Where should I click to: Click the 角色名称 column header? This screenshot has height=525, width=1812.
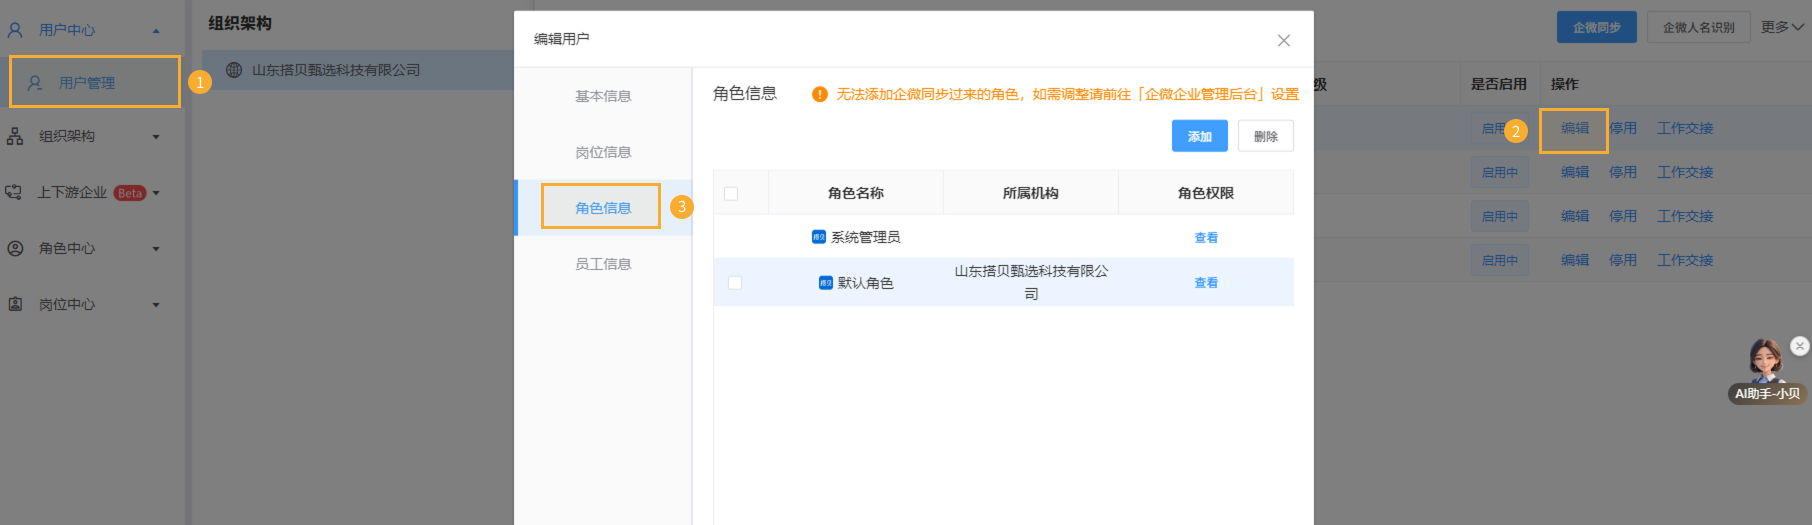856,193
